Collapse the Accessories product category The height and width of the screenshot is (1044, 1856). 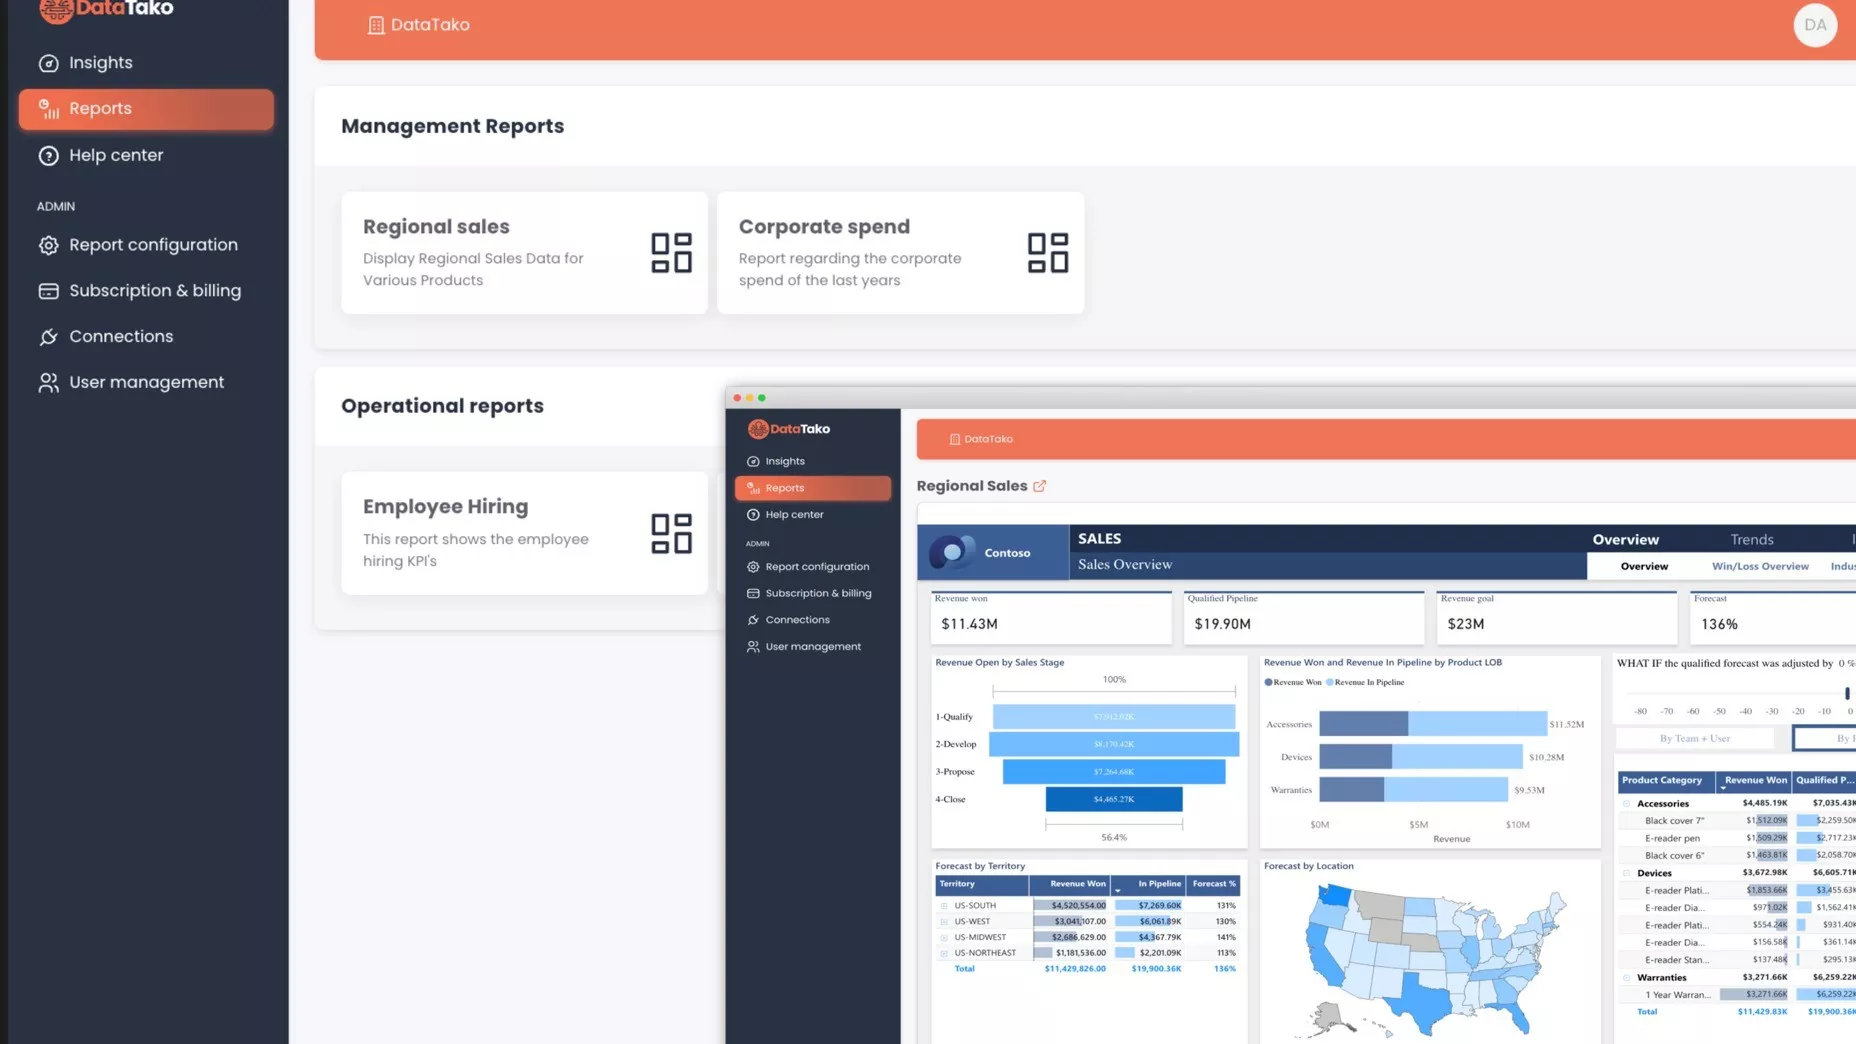coord(1626,804)
